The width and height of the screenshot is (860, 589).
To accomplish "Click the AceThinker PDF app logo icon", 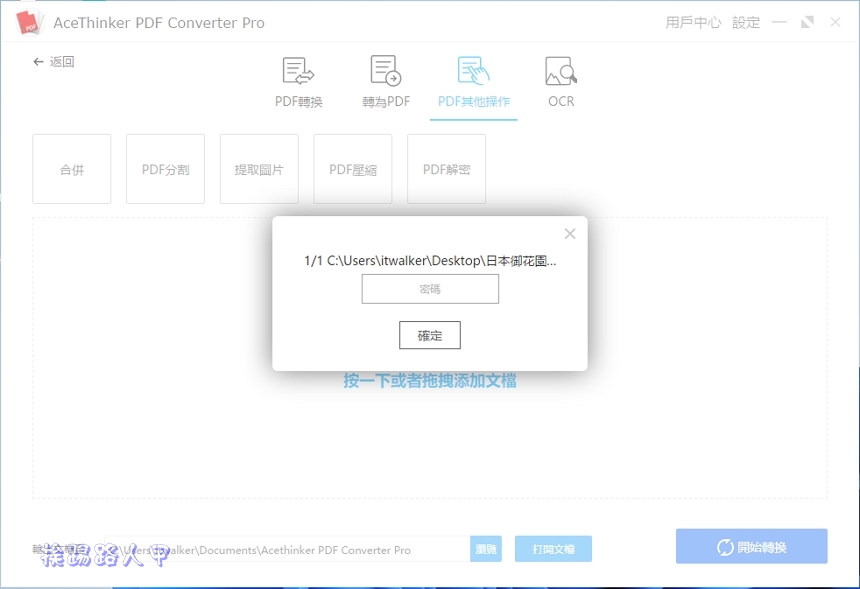I will [29, 22].
